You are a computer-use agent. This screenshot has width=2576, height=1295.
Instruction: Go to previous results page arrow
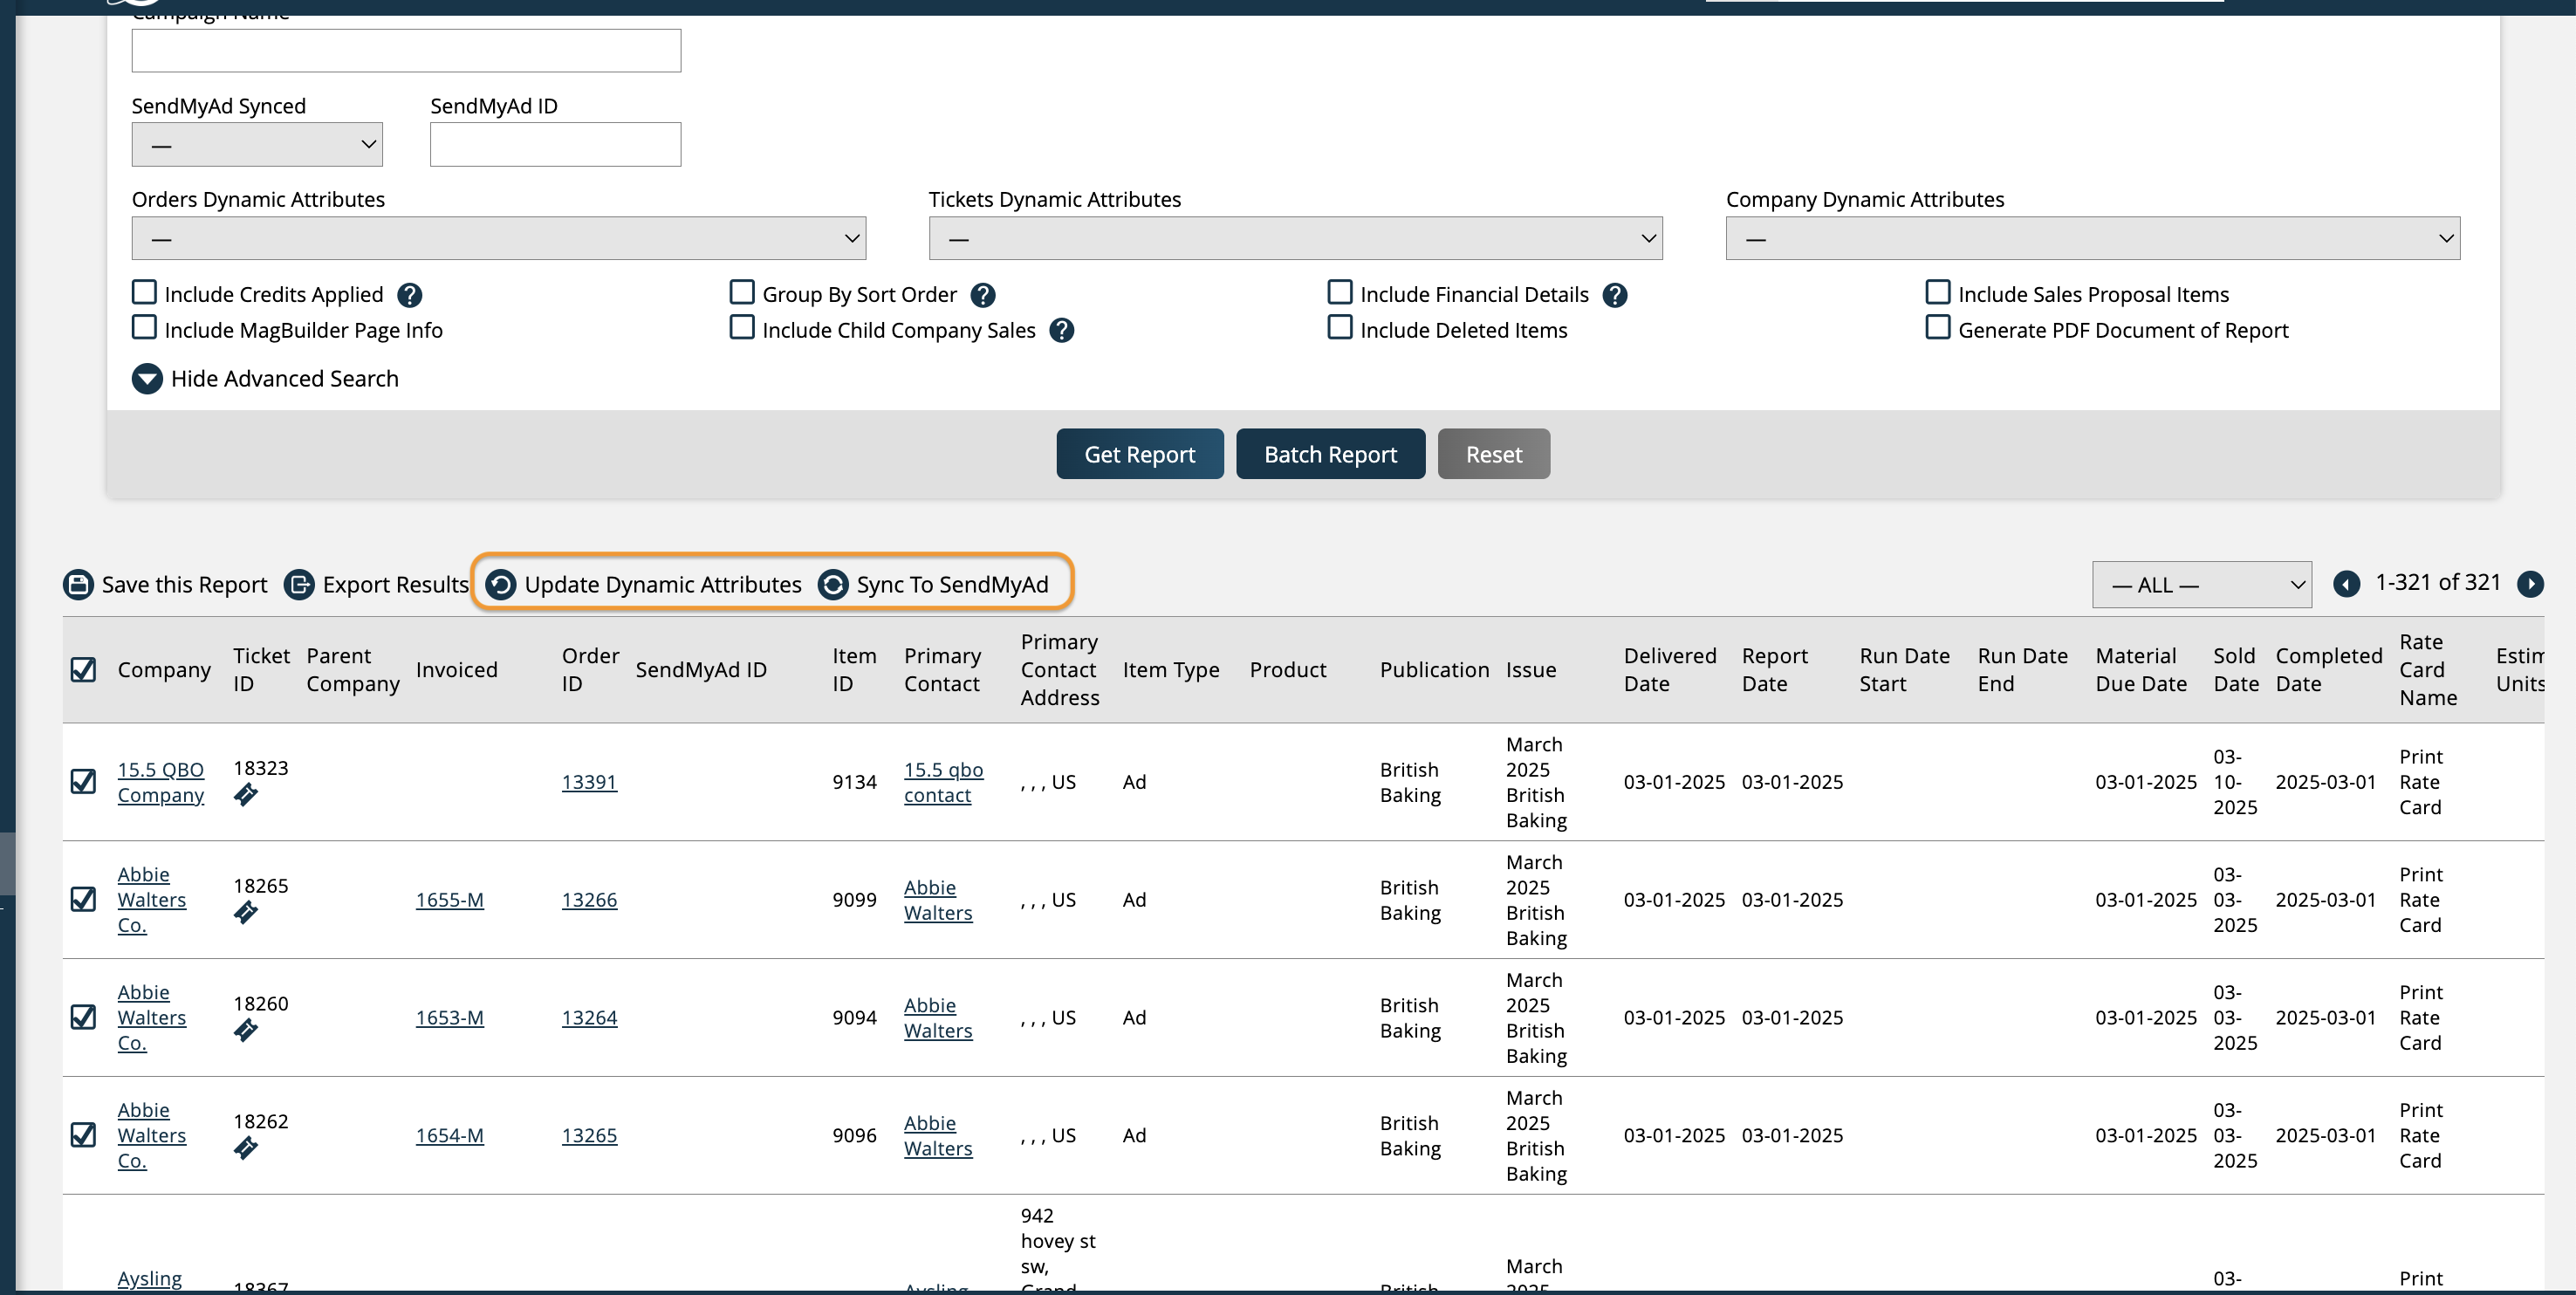click(x=2347, y=584)
